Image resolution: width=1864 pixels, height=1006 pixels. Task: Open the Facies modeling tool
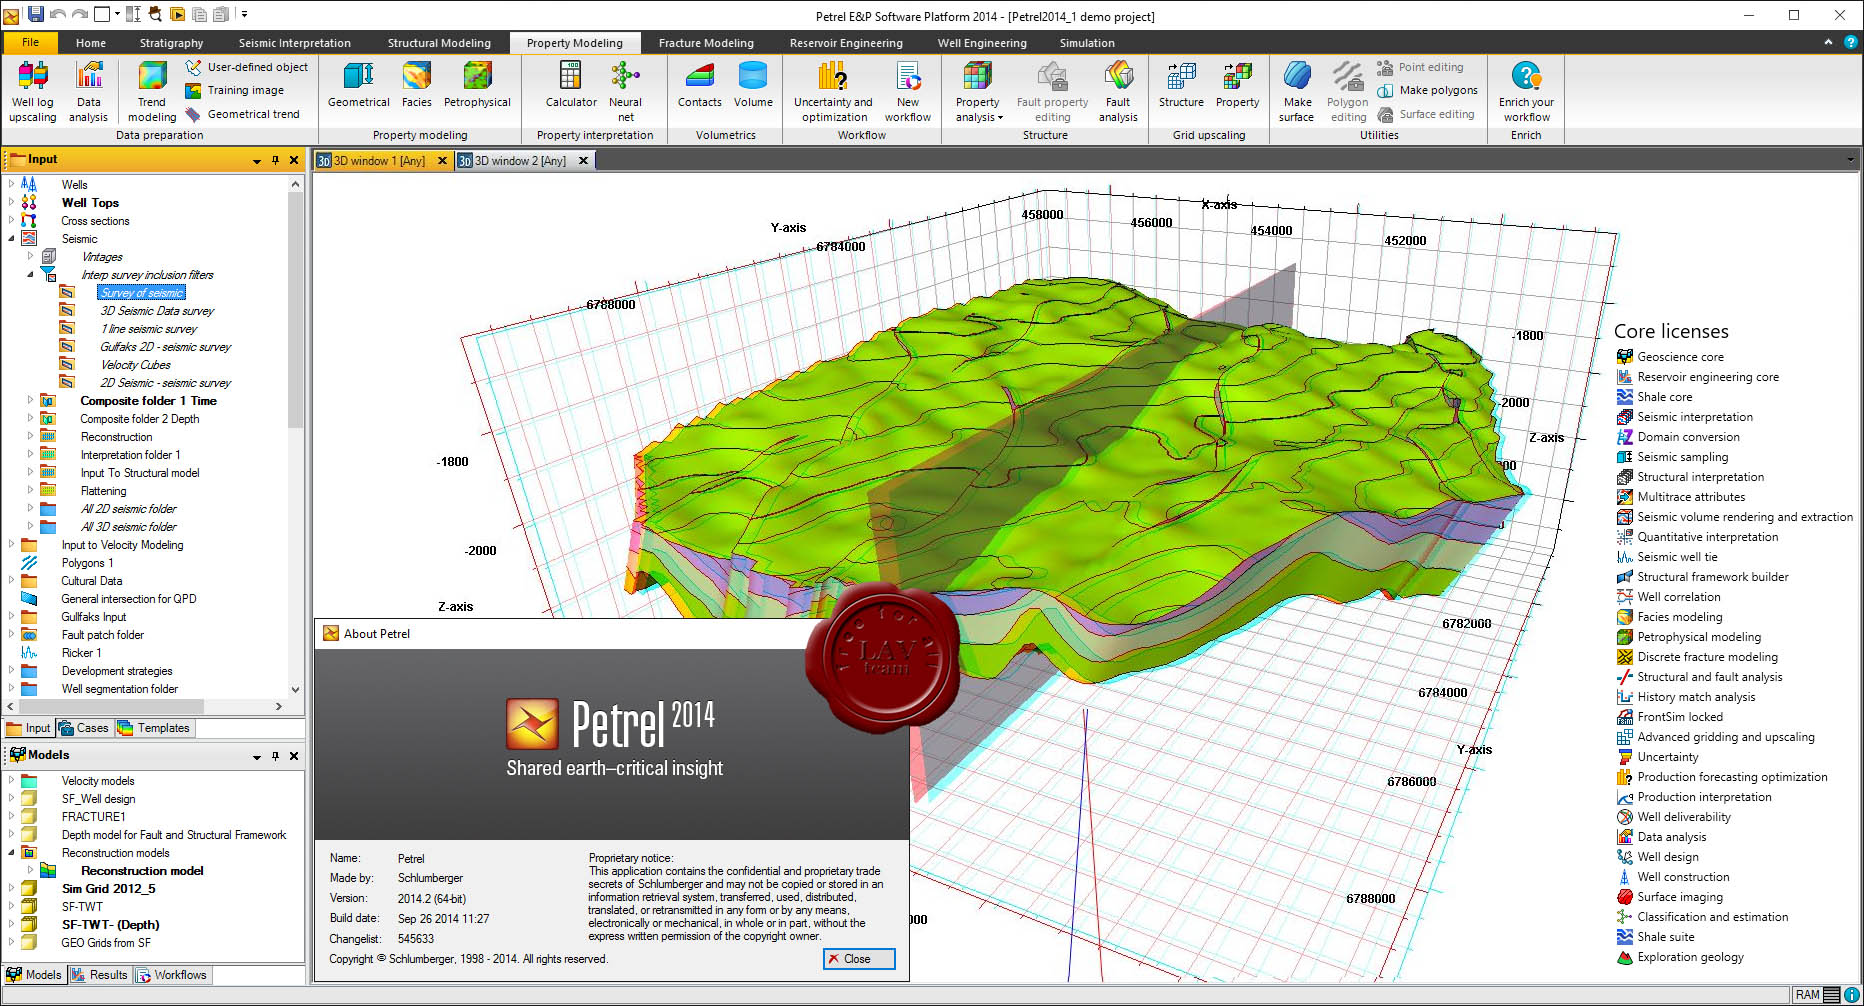click(417, 85)
